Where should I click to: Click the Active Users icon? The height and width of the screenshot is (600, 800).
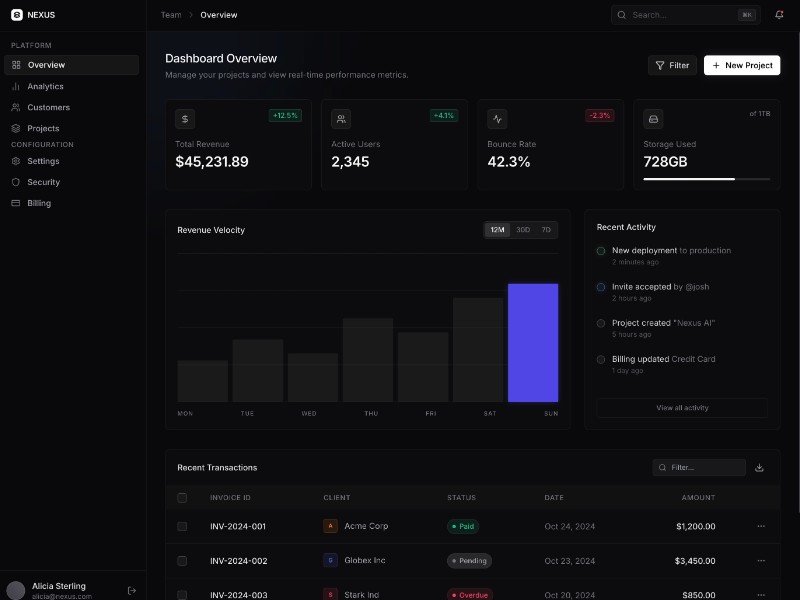coord(341,118)
